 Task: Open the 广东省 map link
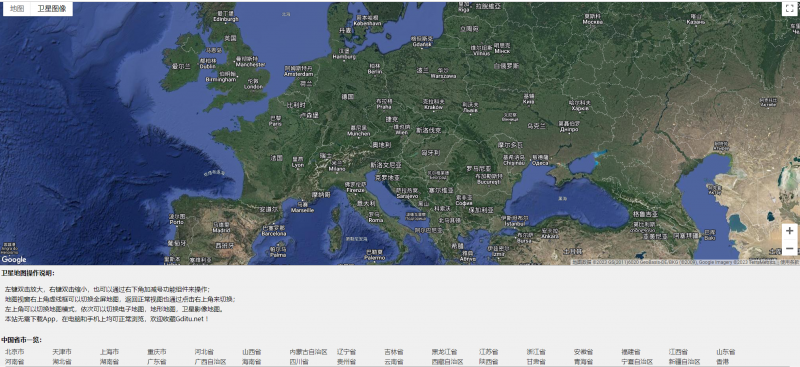coord(157,362)
